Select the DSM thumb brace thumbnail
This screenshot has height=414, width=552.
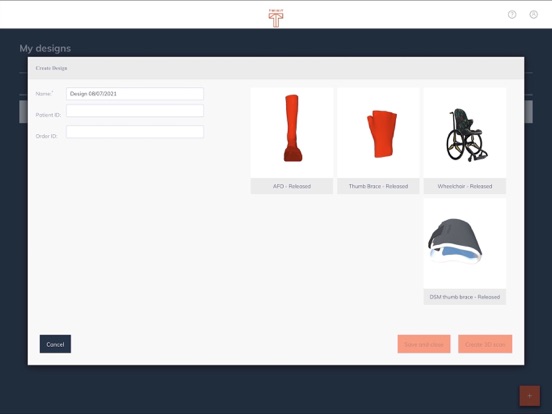tap(465, 243)
